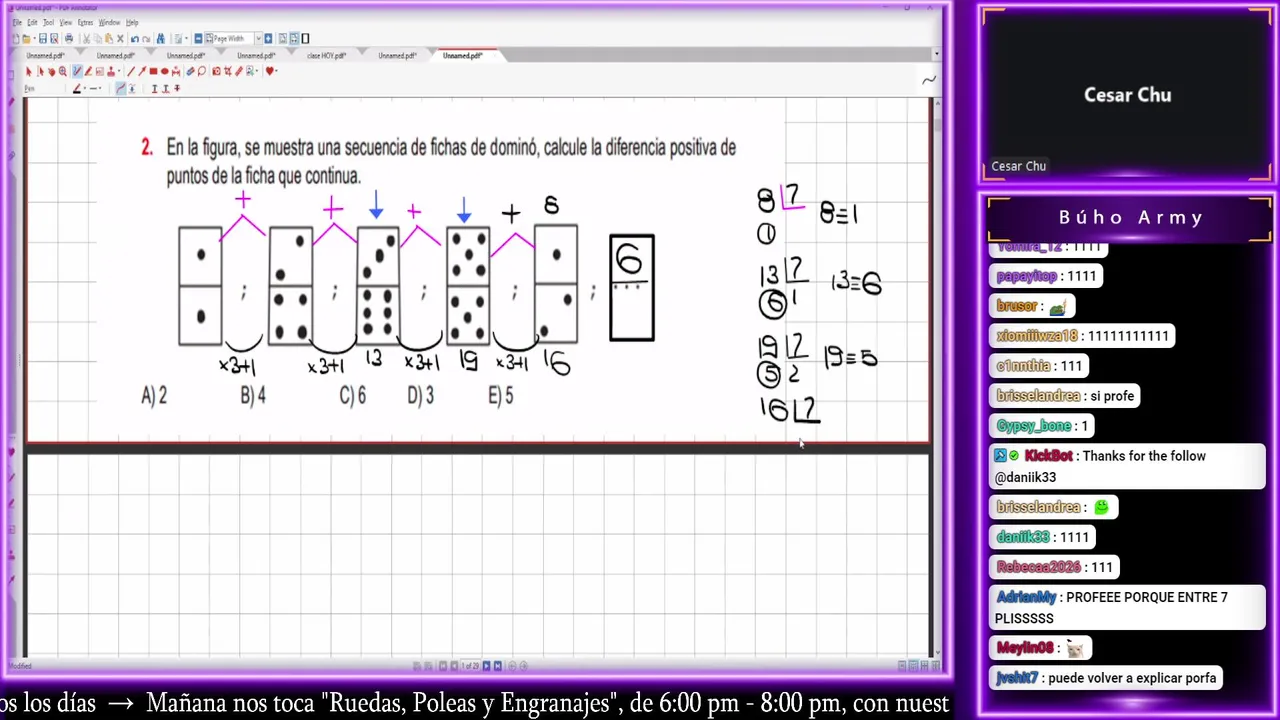Open the File menu
This screenshot has height=720, width=1280.
pos(17,22)
